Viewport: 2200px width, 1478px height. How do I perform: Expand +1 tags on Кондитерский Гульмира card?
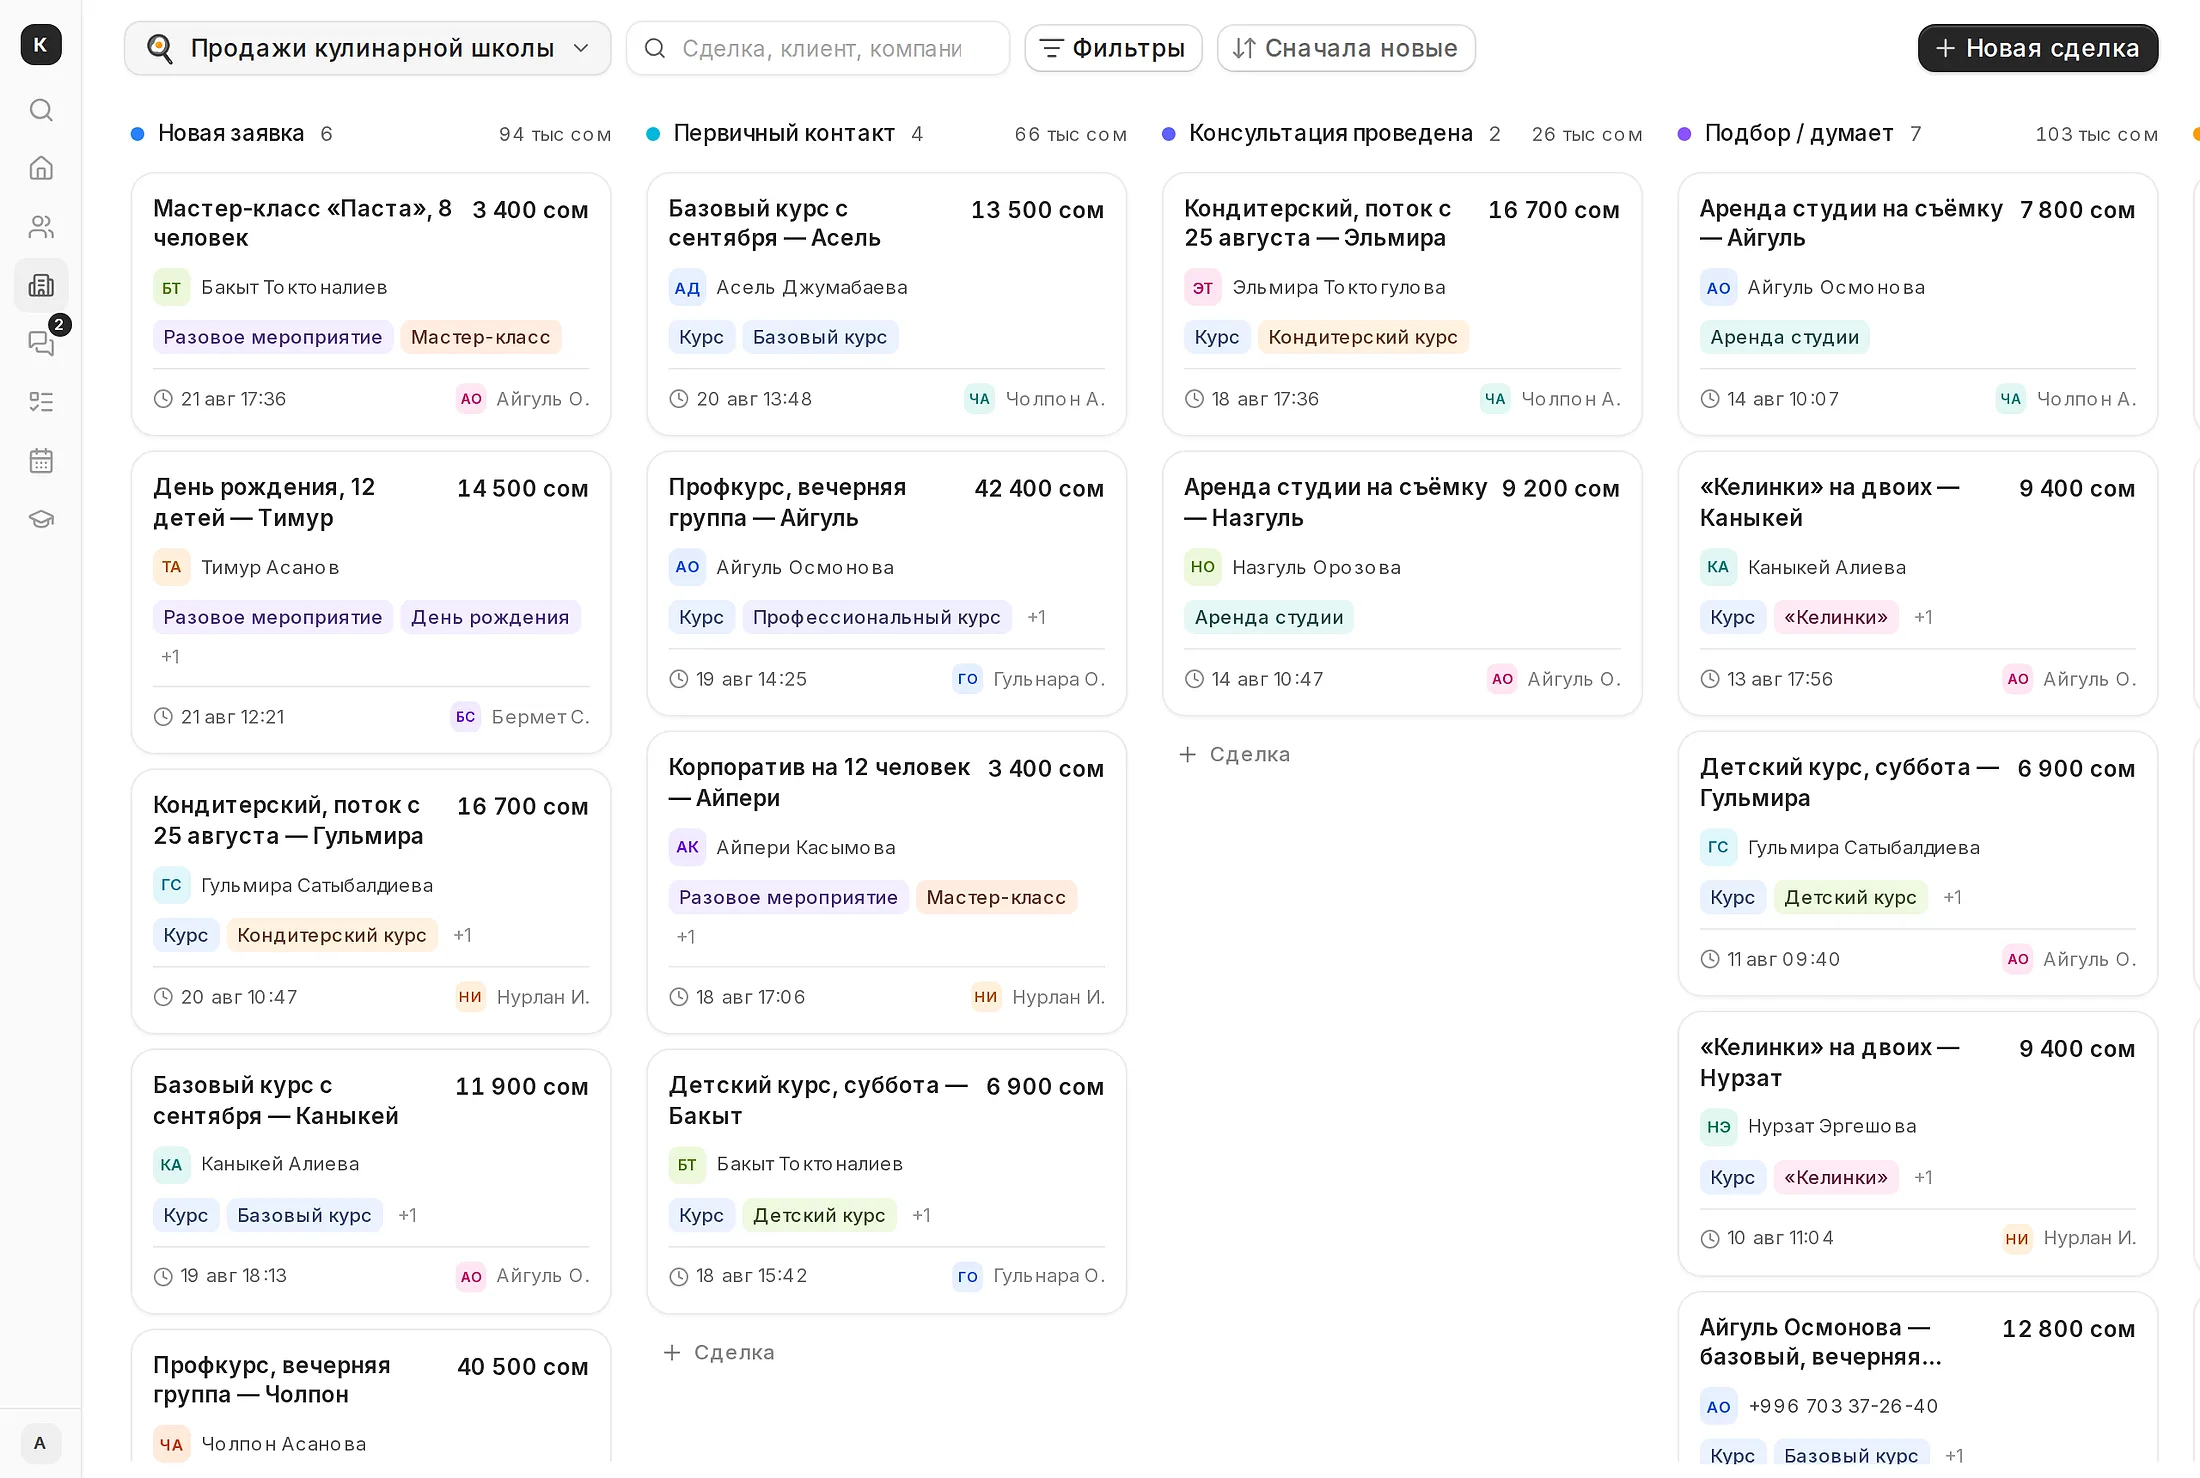(463, 935)
